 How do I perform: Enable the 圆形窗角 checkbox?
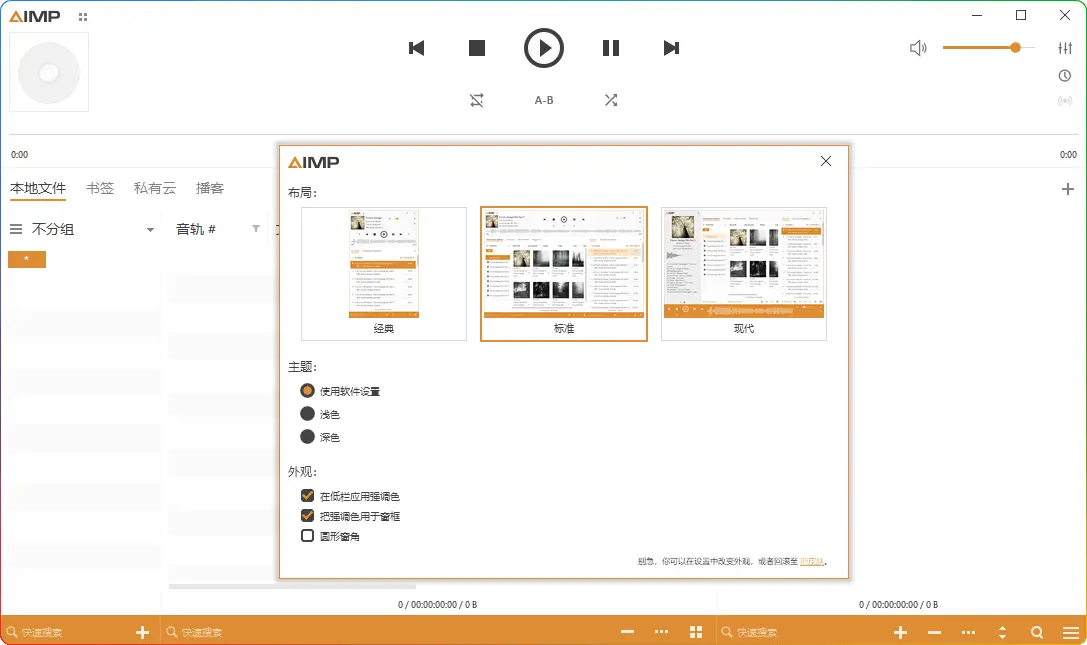pyautogui.click(x=308, y=536)
